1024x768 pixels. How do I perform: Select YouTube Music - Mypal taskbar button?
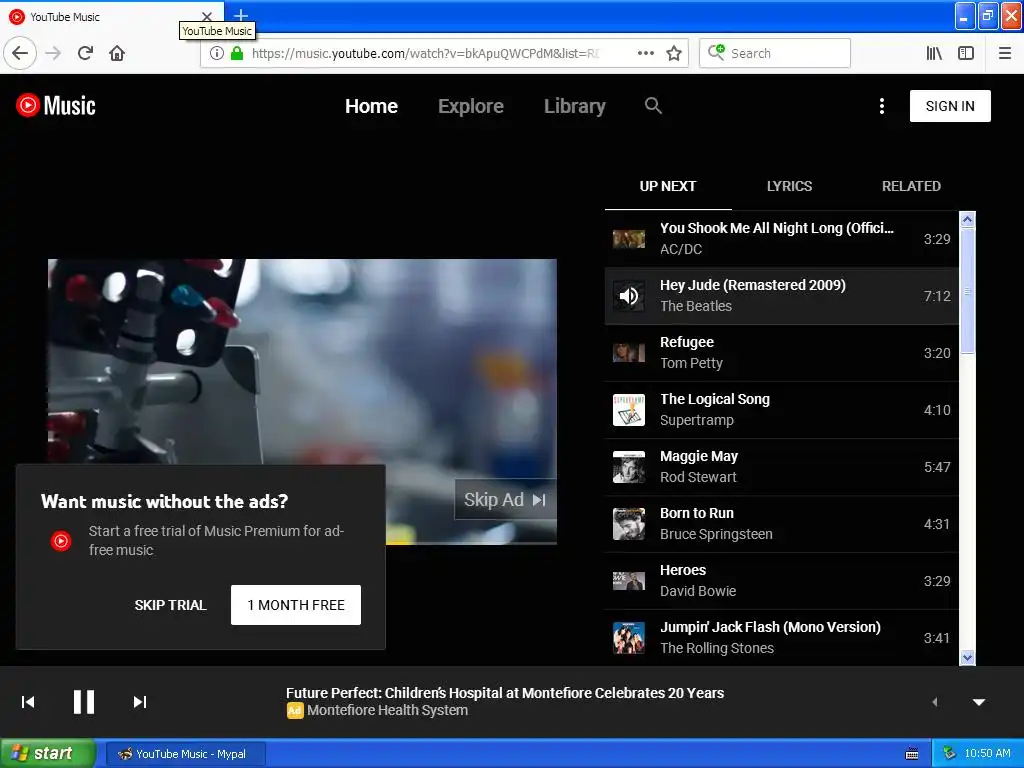[x=185, y=754]
